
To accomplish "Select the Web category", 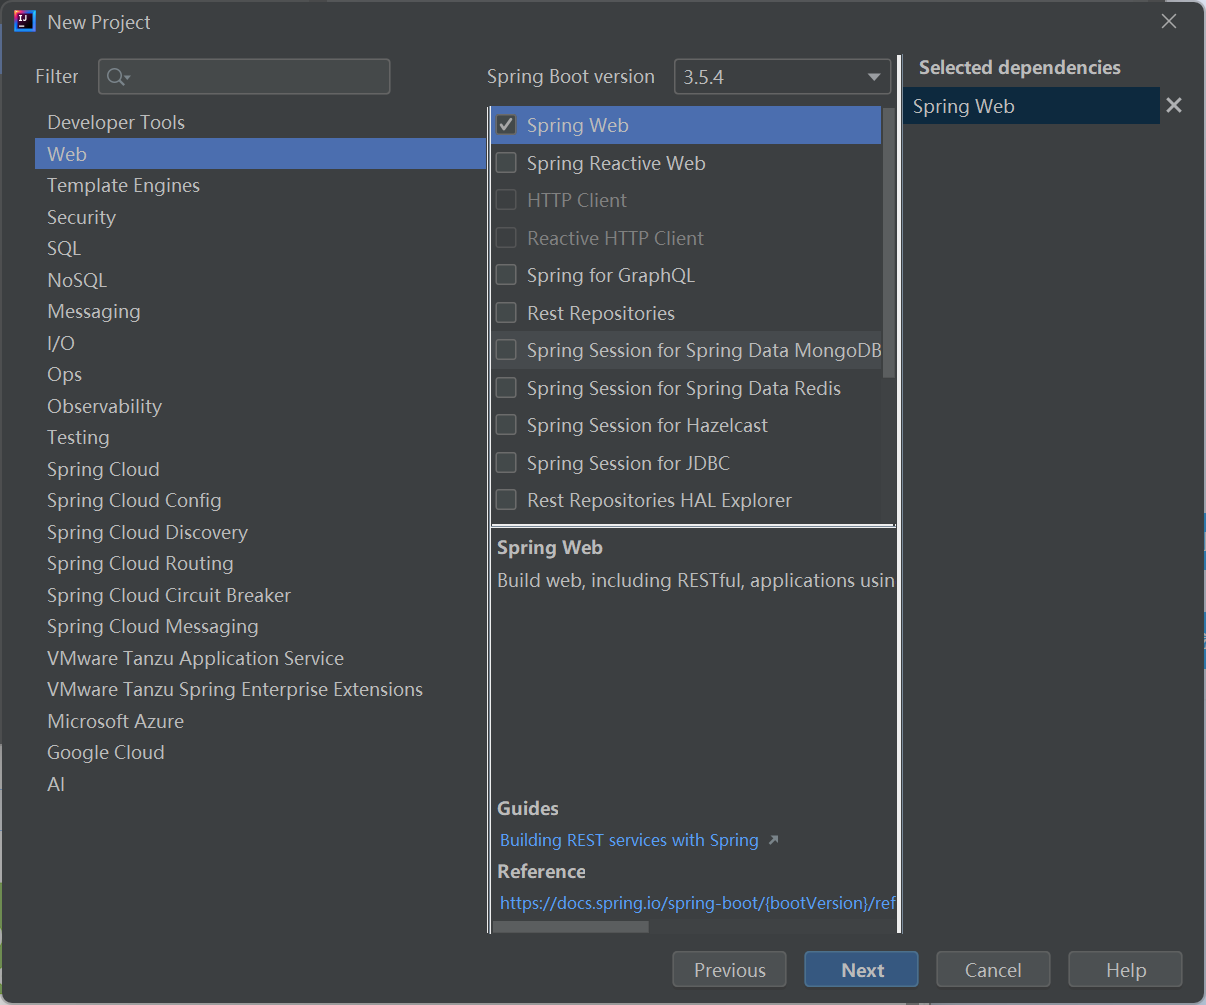I will tap(260, 154).
